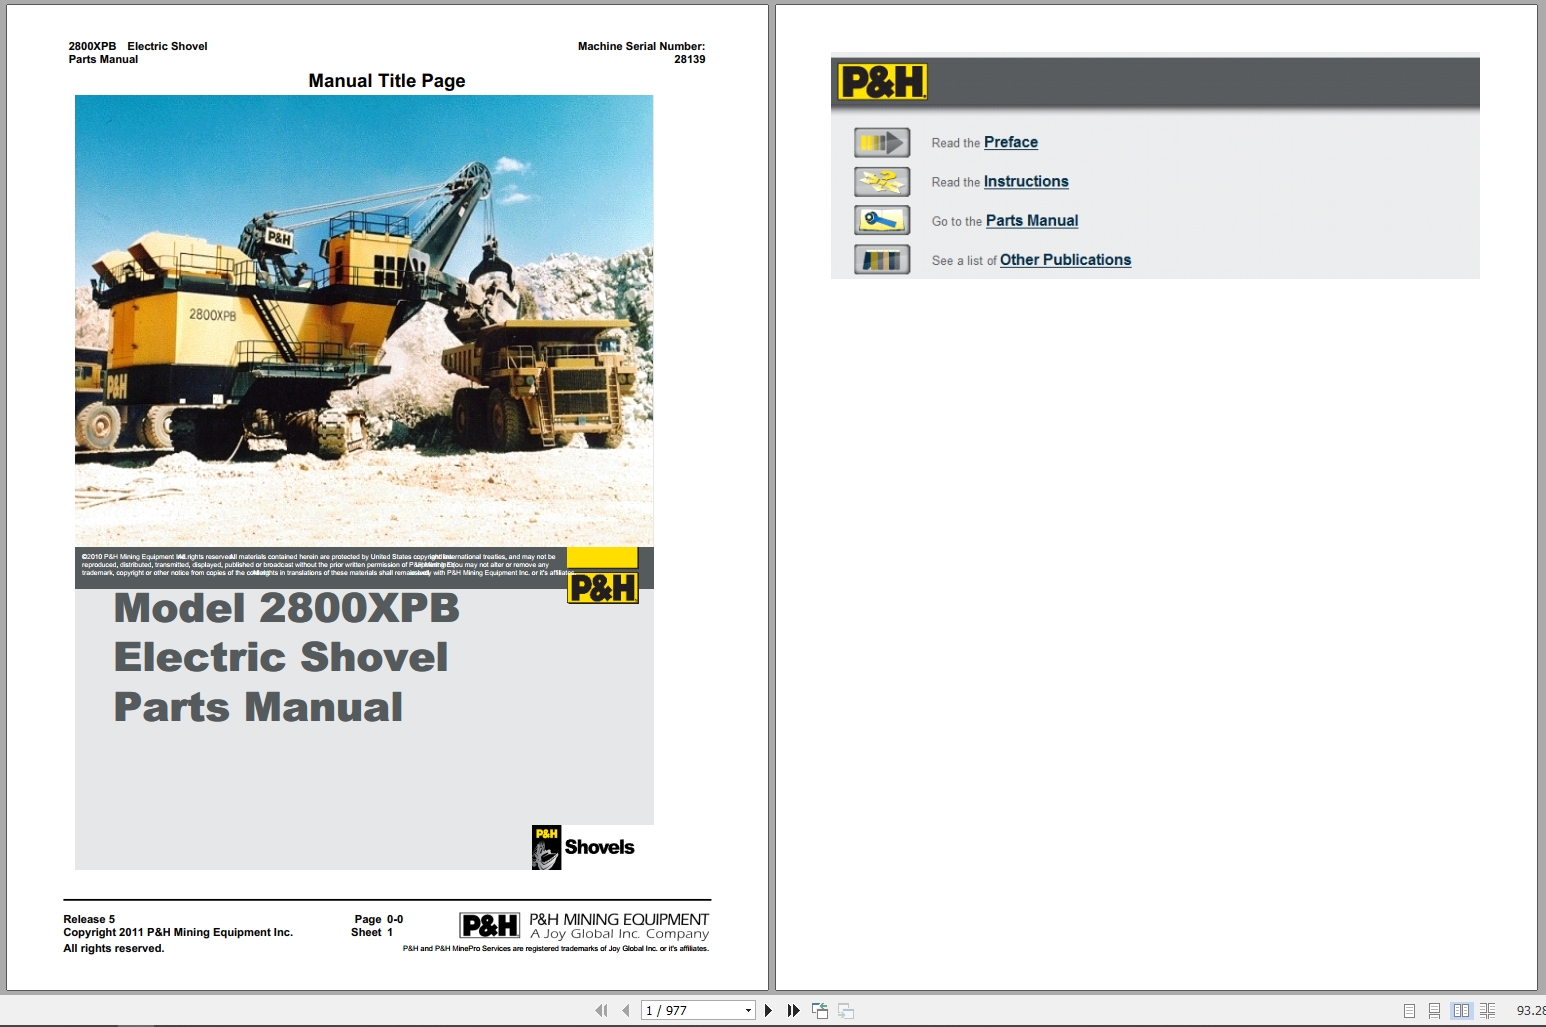This screenshot has width=1546, height=1027.
Task: Enable single page view layout
Action: tap(1410, 1011)
